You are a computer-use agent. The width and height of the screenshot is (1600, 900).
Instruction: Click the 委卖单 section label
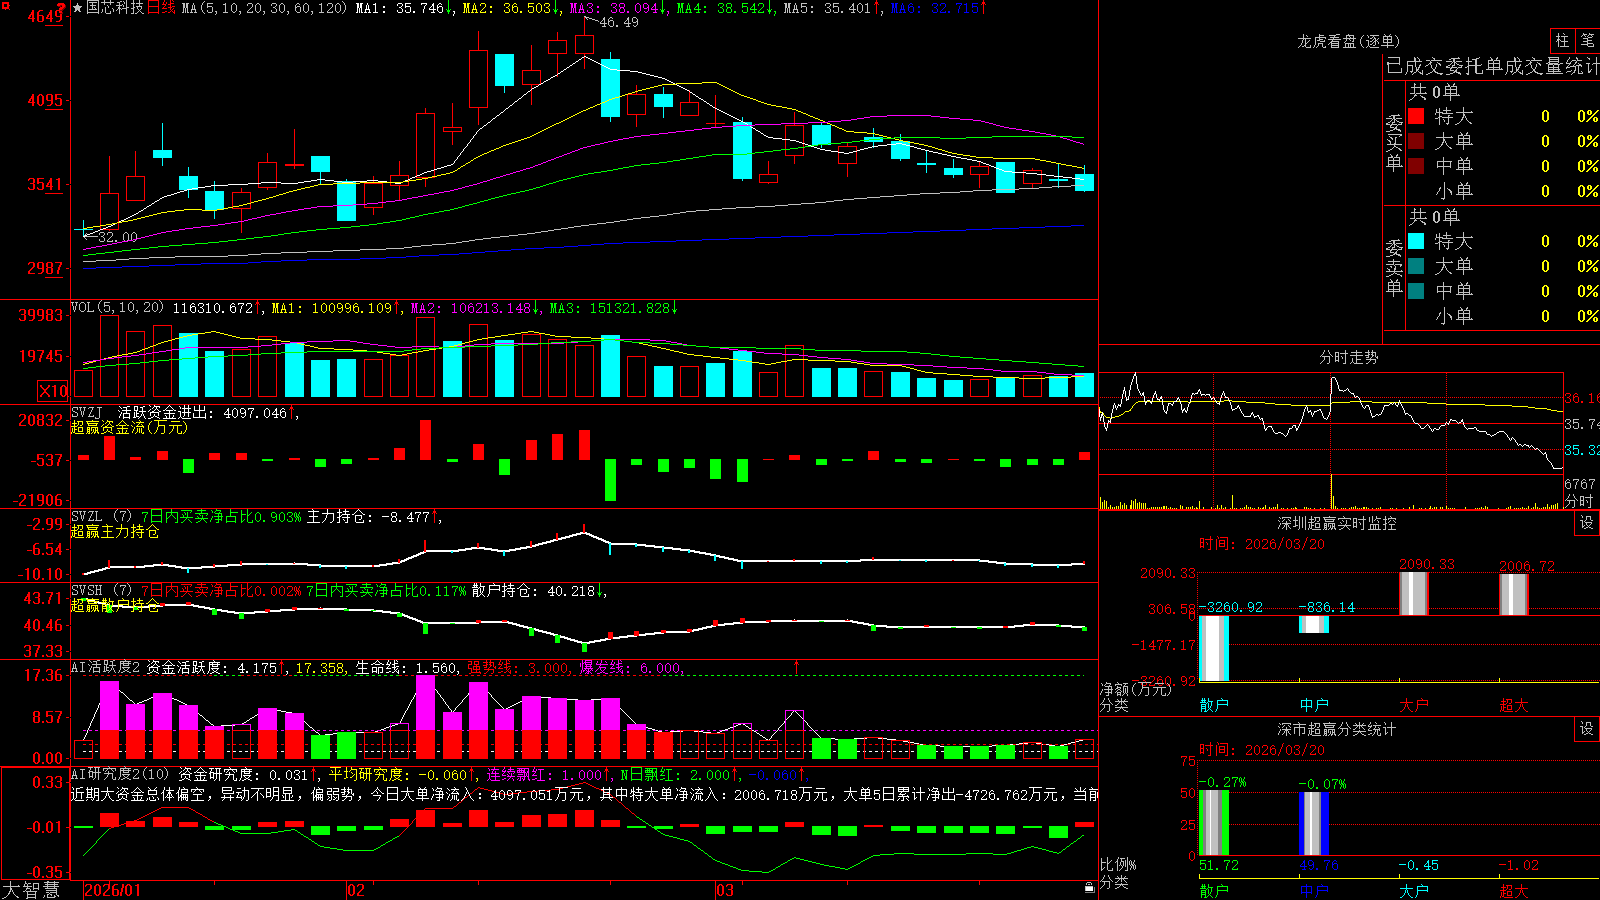(x=1394, y=267)
